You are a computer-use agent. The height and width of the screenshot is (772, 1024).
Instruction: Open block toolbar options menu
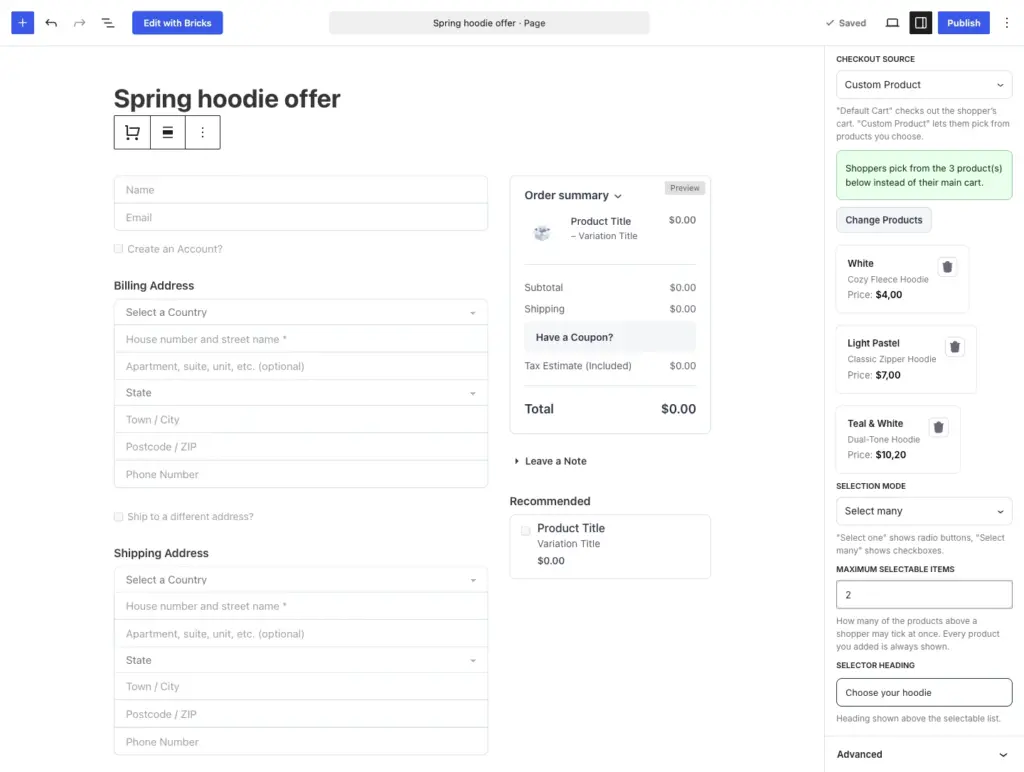[202, 133]
